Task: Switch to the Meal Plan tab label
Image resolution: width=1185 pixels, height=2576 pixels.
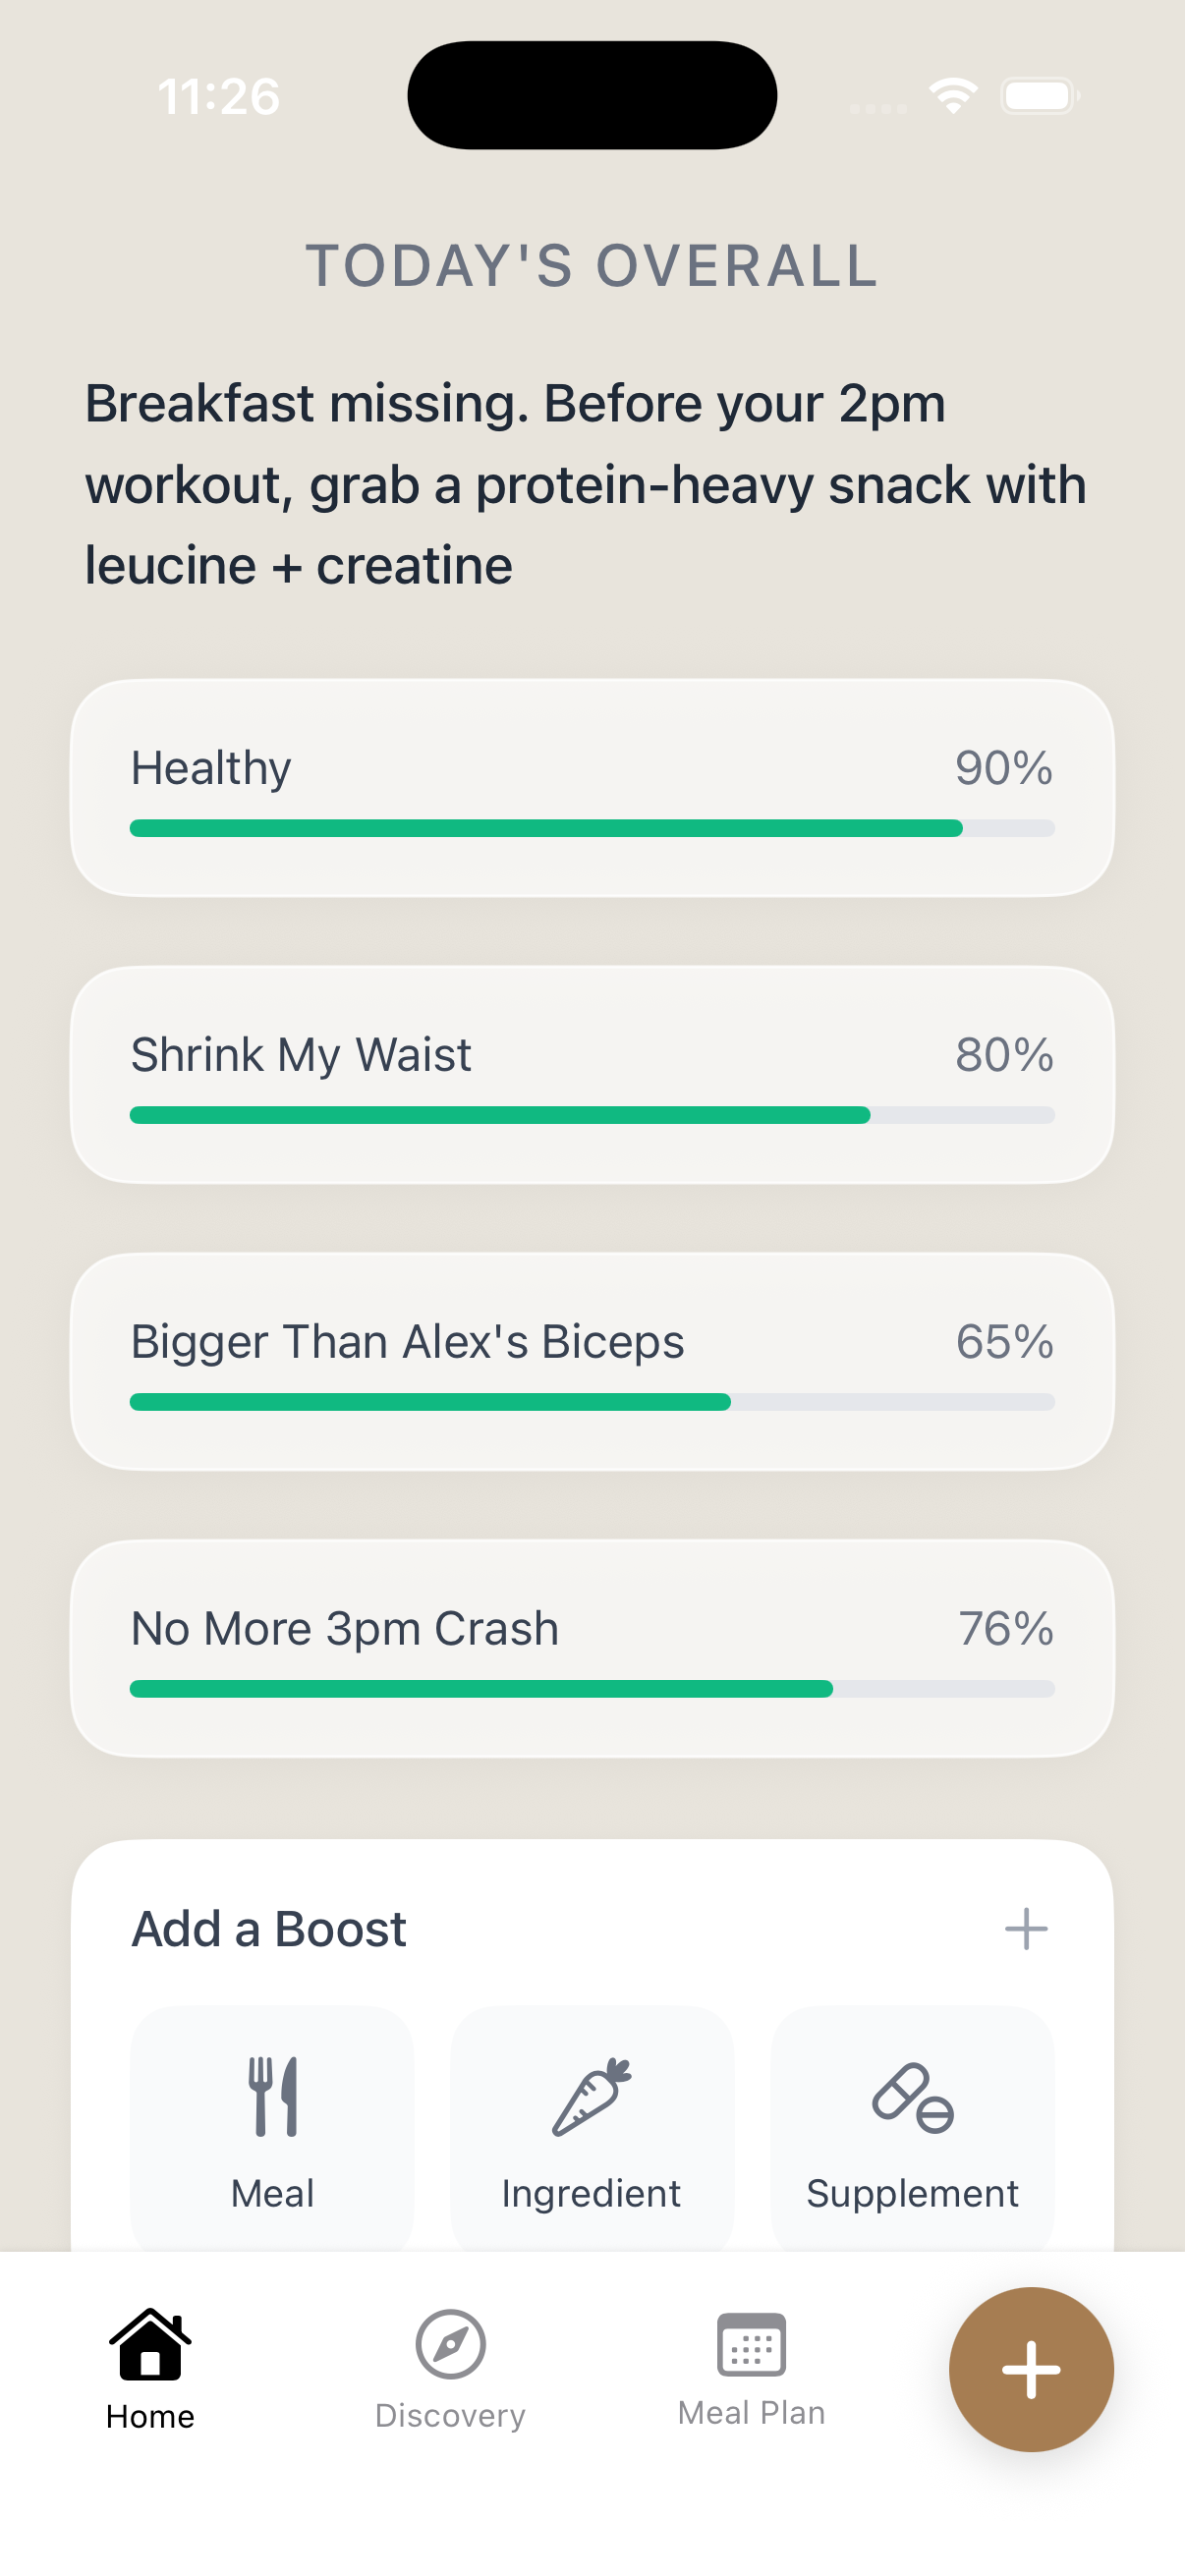Action: click(751, 2414)
